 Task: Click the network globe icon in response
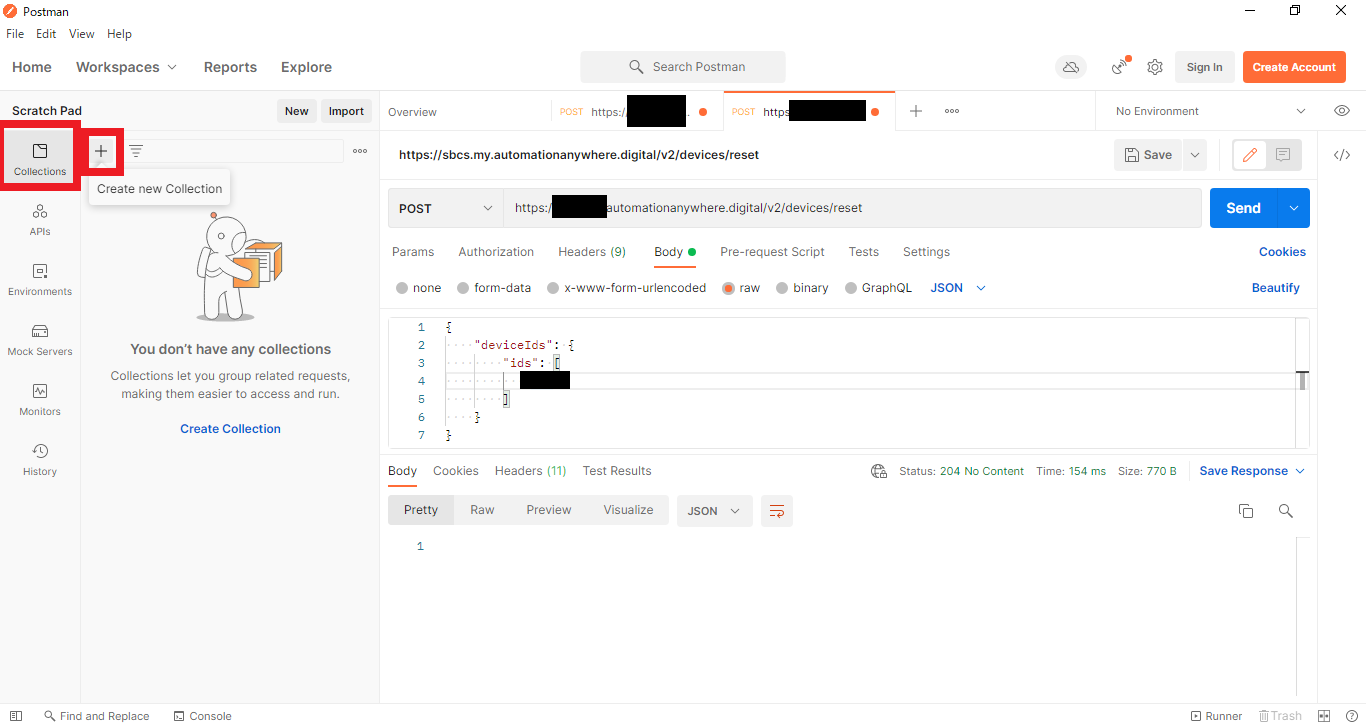pos(879,471)
